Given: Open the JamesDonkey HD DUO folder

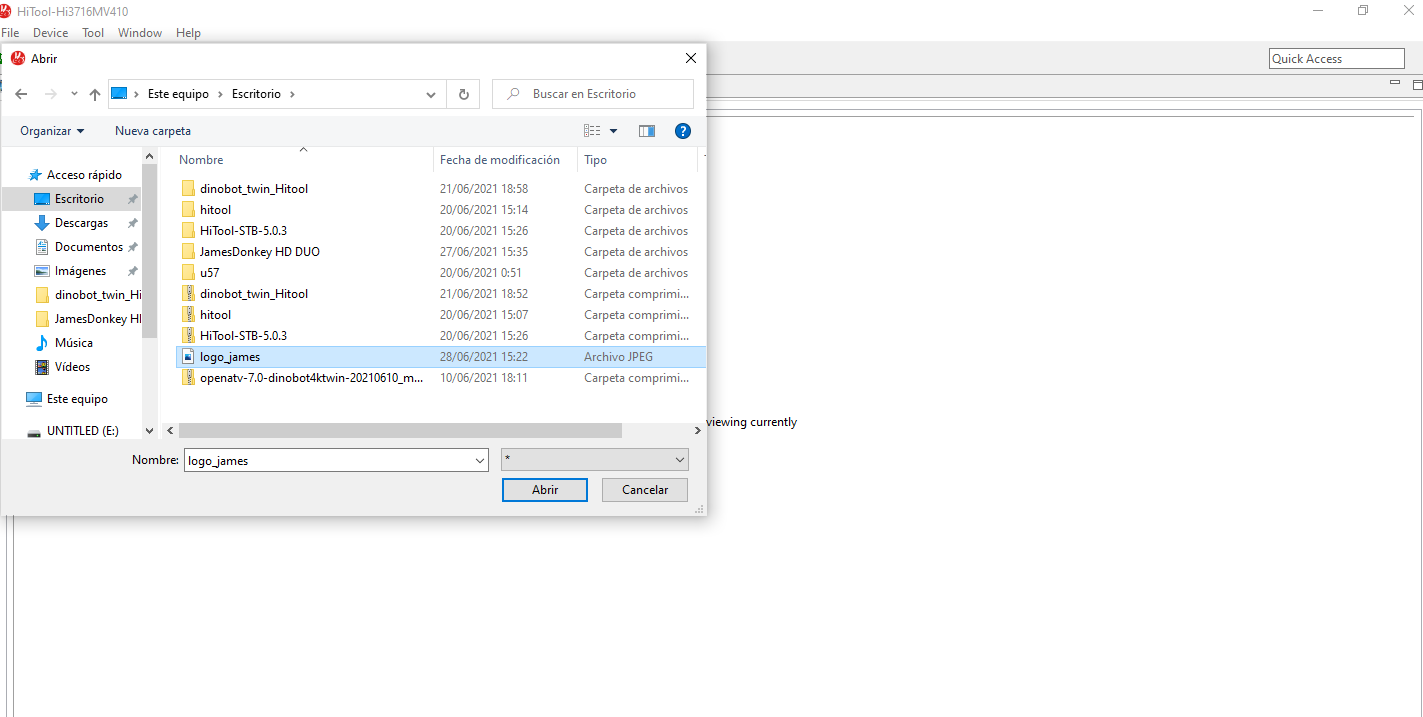Looking at the screenshot, I should pos(259,252).
